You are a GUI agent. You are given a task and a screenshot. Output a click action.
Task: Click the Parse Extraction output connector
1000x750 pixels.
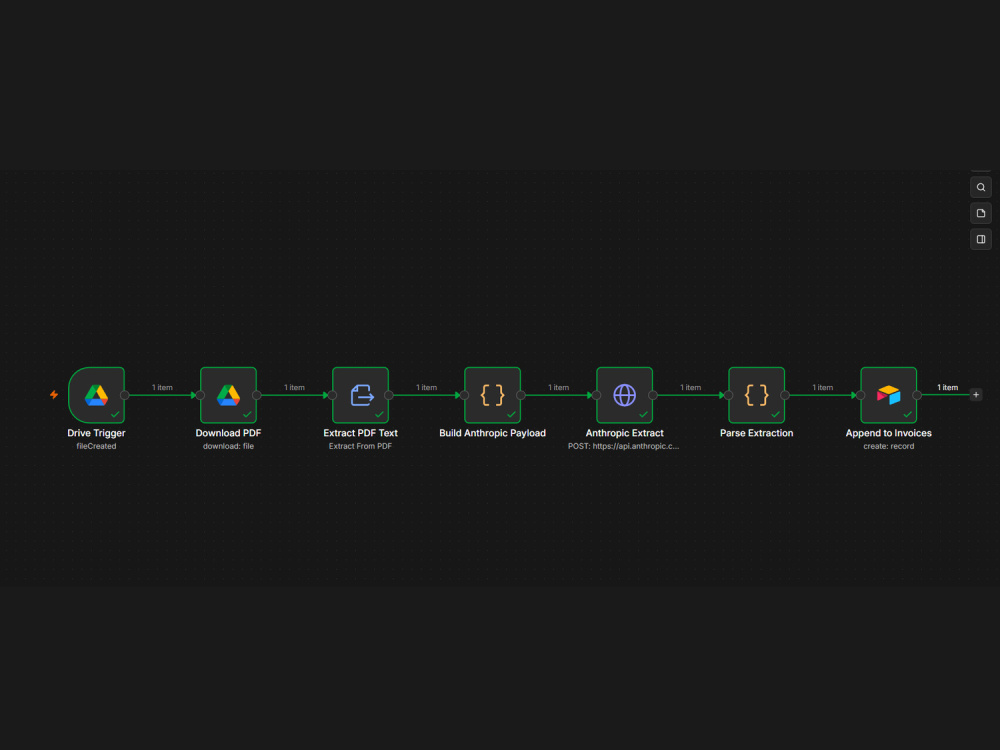[x=785, y=395]
